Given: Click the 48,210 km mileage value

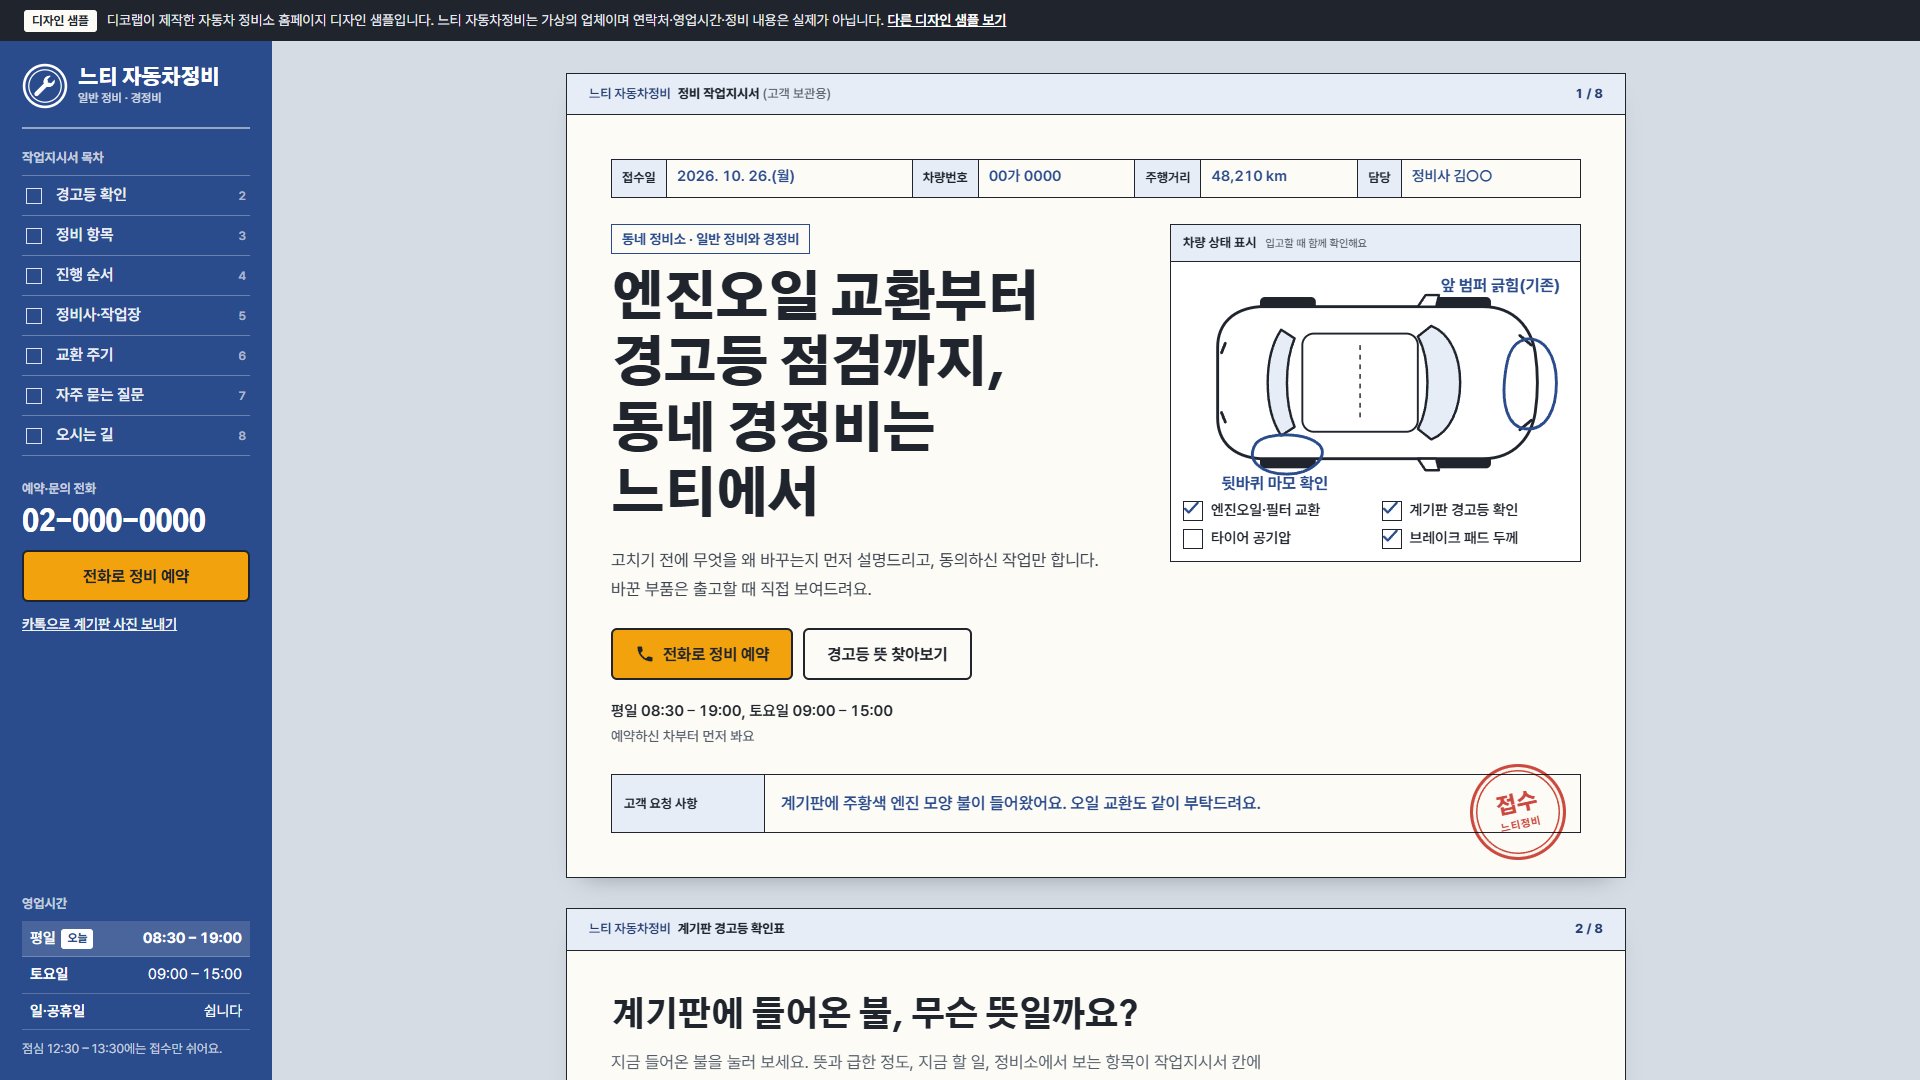Looking at the screenshot, I should [x=1249, y=176].
